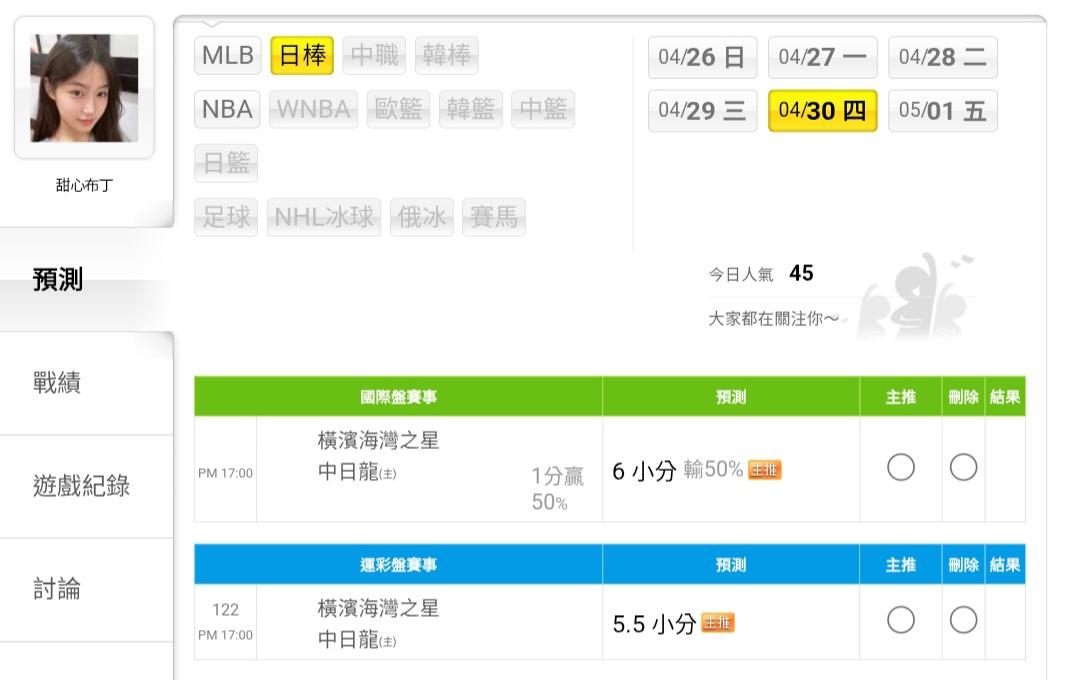Switch to date 05/01 五
This screenshot has width=1080, height=680.
pos(942,110)
